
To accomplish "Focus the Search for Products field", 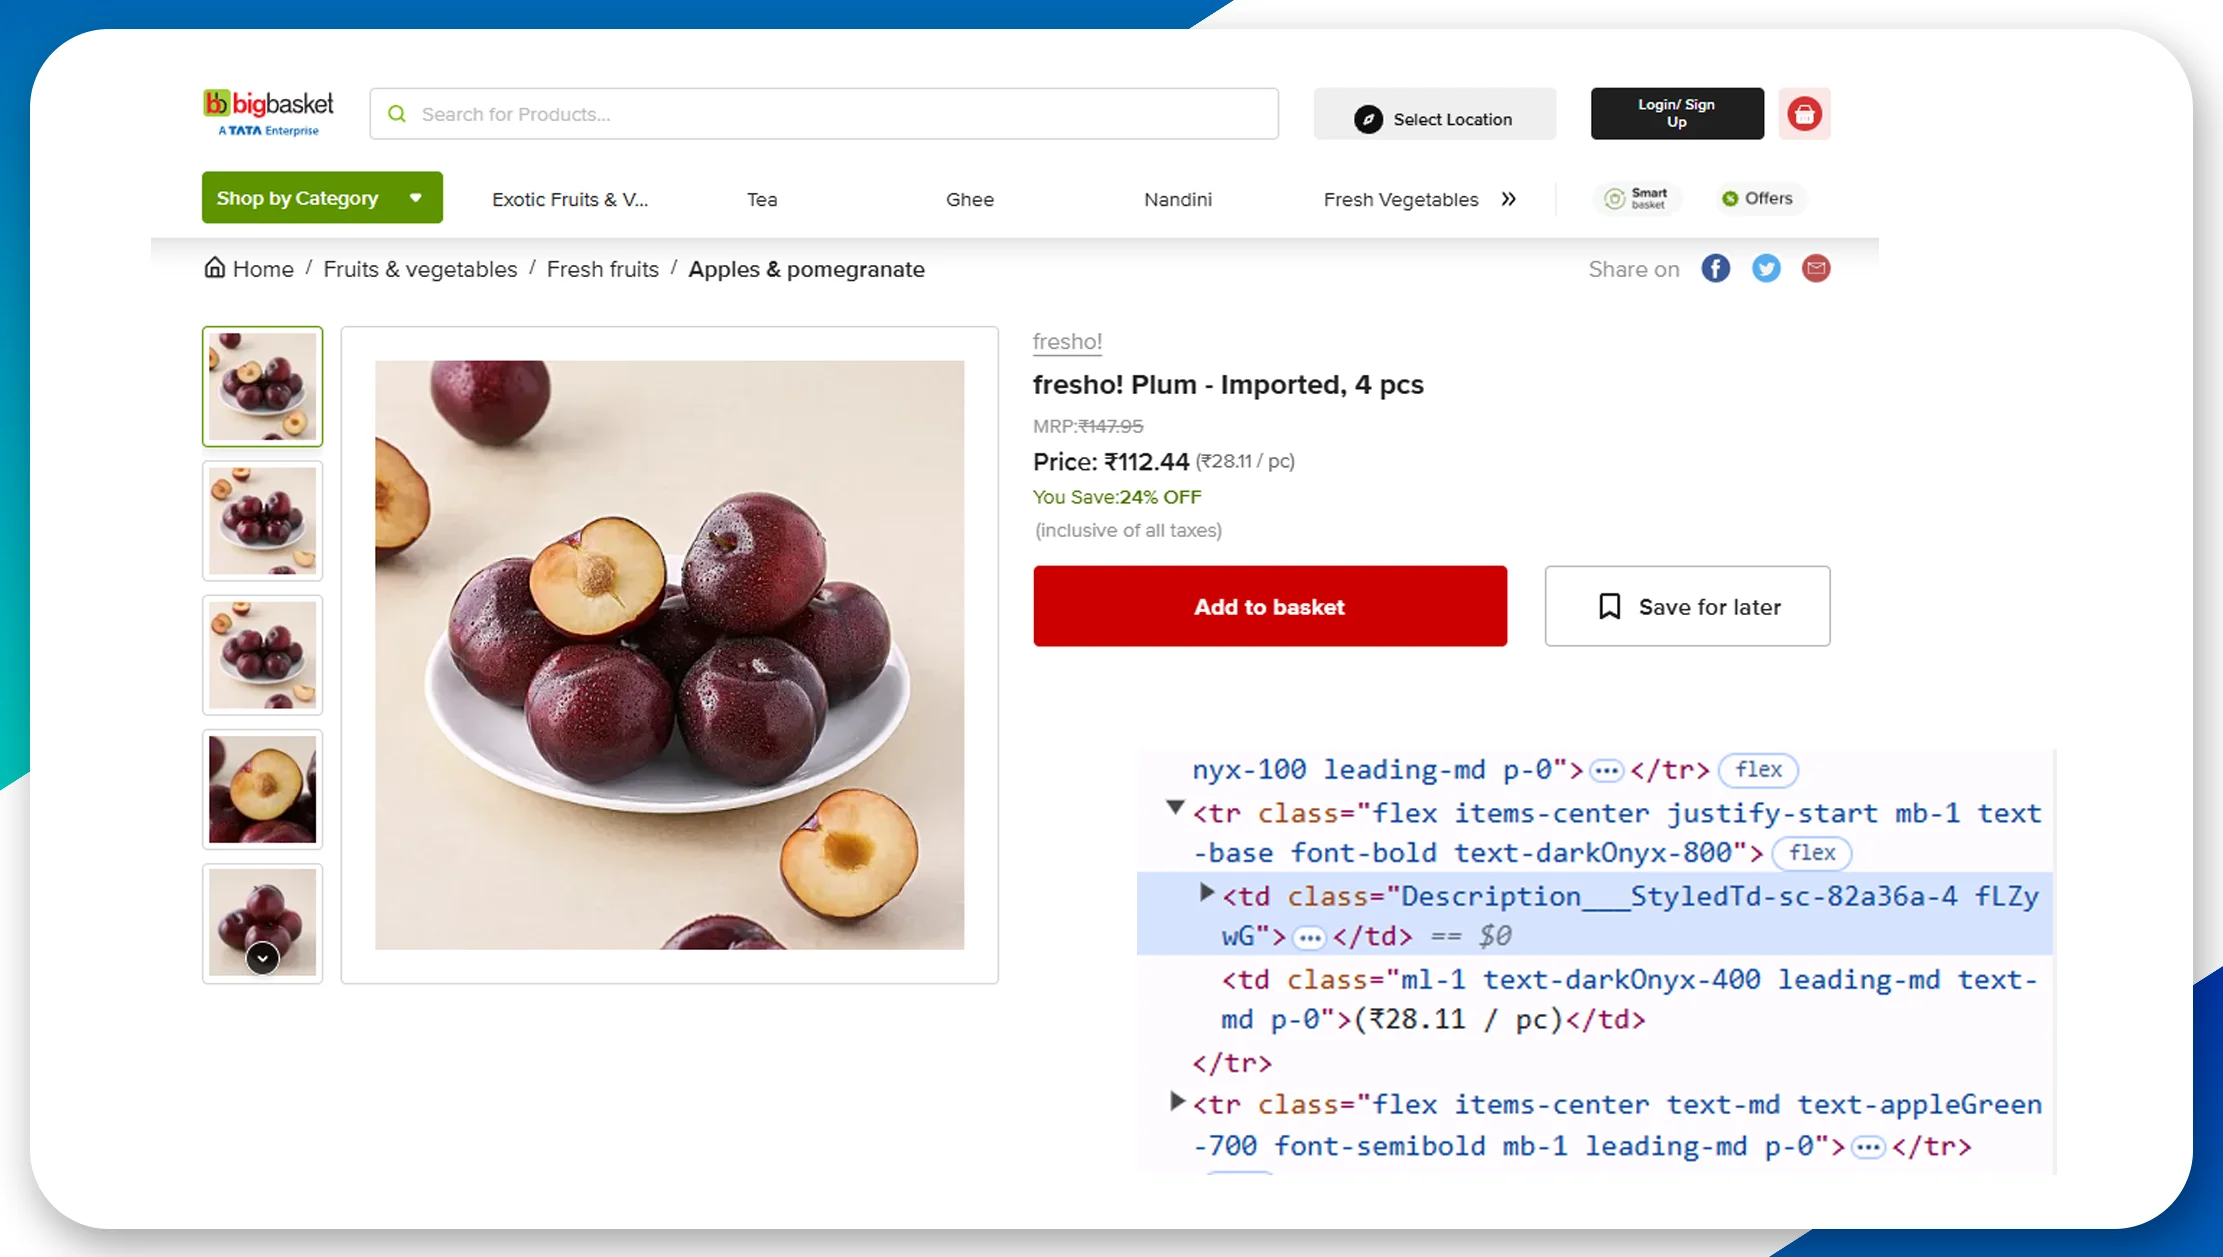I will 824,114.
